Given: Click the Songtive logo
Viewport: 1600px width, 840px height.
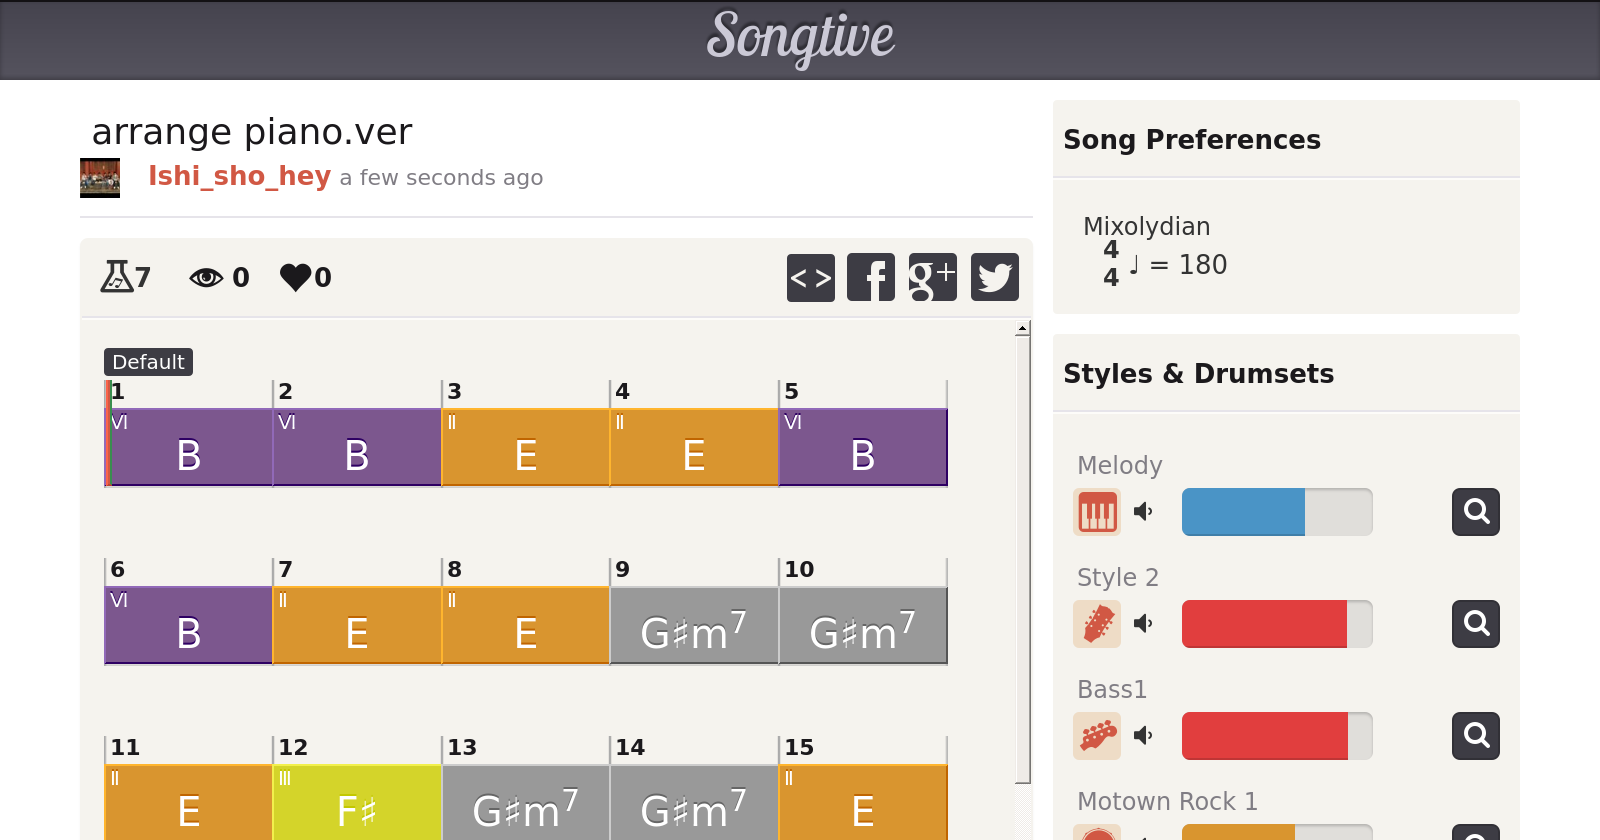Looking at the screenshot, I should point(800,38).
